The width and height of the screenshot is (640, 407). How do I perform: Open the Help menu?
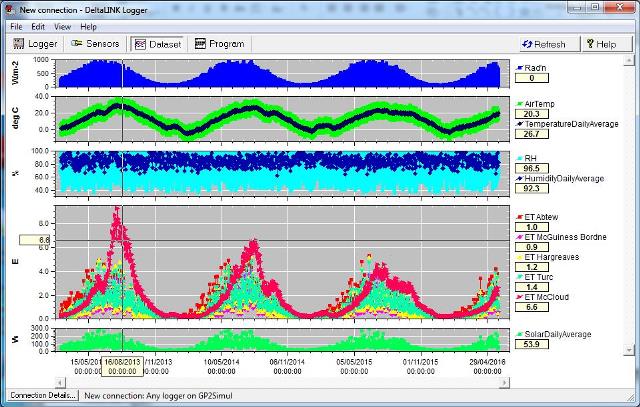[x=88, y=27]
